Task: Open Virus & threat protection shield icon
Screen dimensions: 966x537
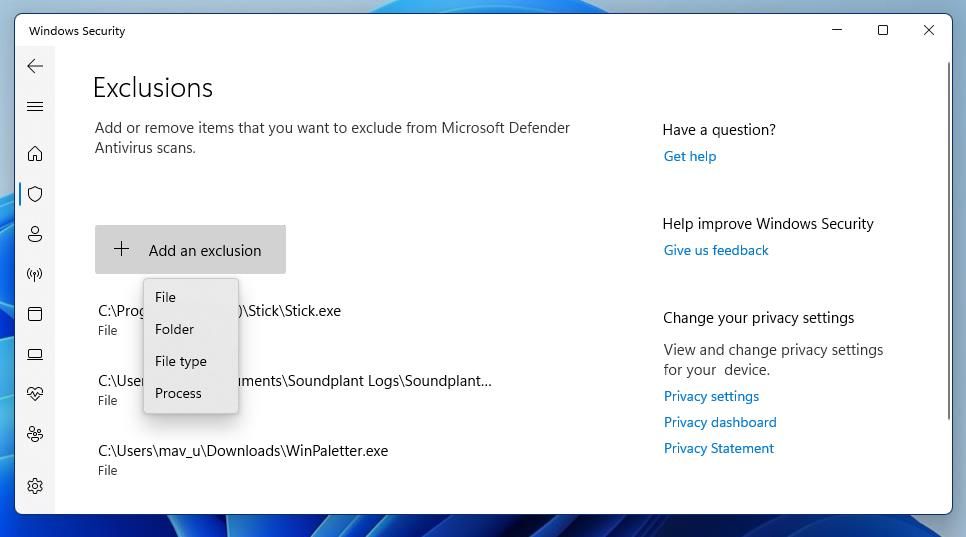Action: [x=35, y=194]
